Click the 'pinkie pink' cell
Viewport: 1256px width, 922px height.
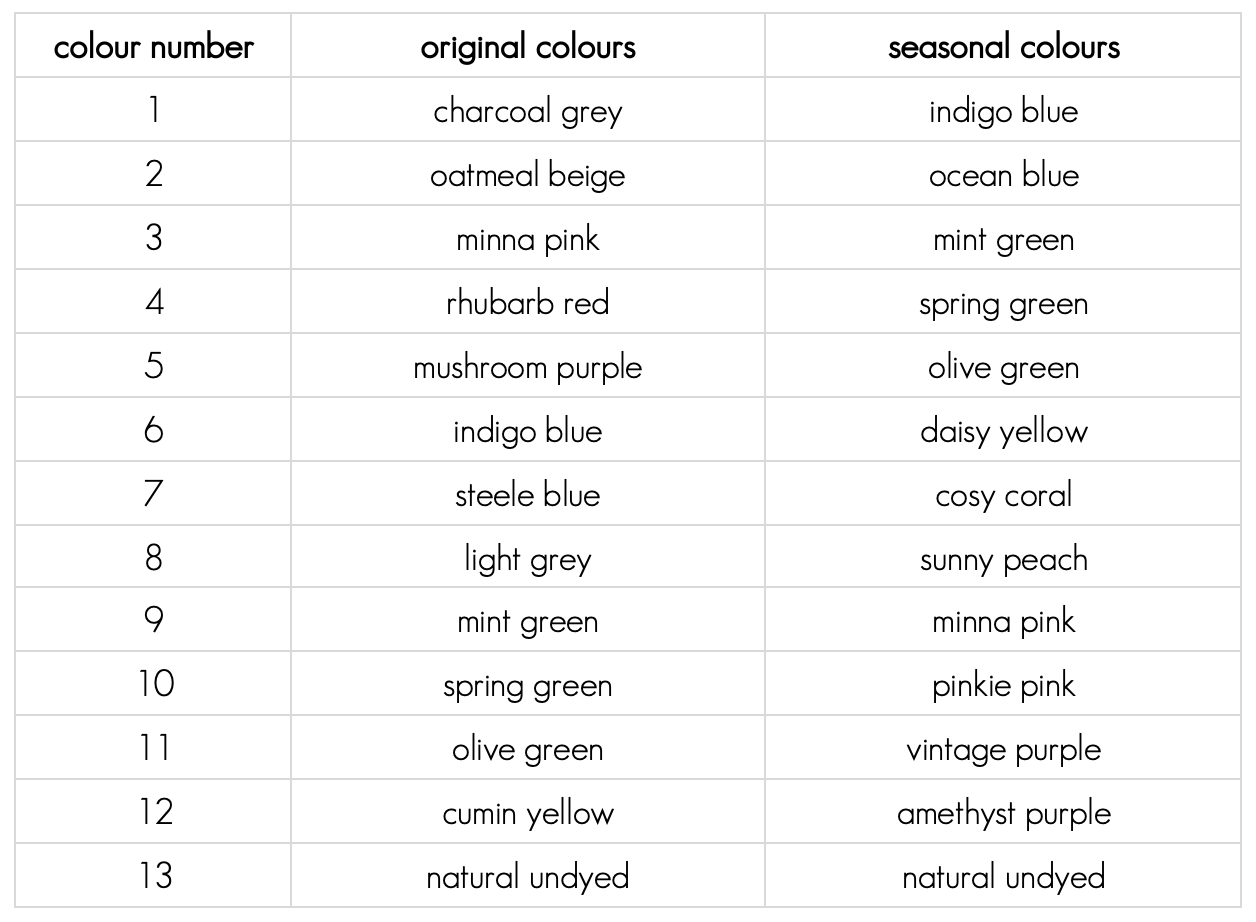tap(1003, 684)
